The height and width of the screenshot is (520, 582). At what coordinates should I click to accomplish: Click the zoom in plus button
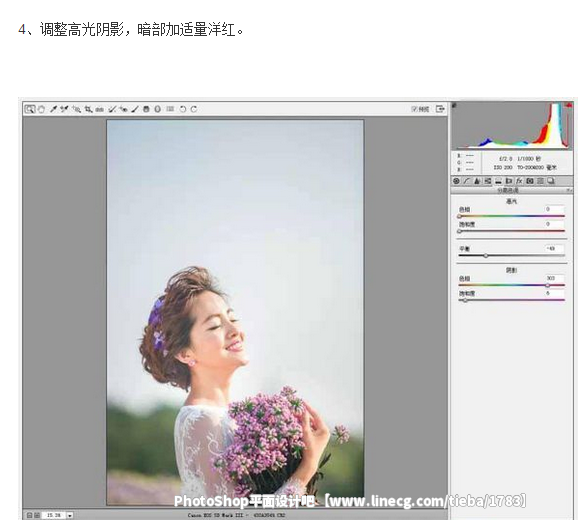(x=37, y=515)
